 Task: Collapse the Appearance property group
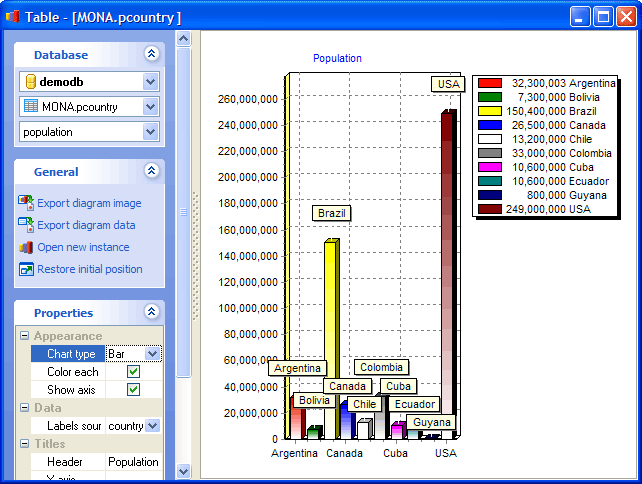click(x=24, y=336)
